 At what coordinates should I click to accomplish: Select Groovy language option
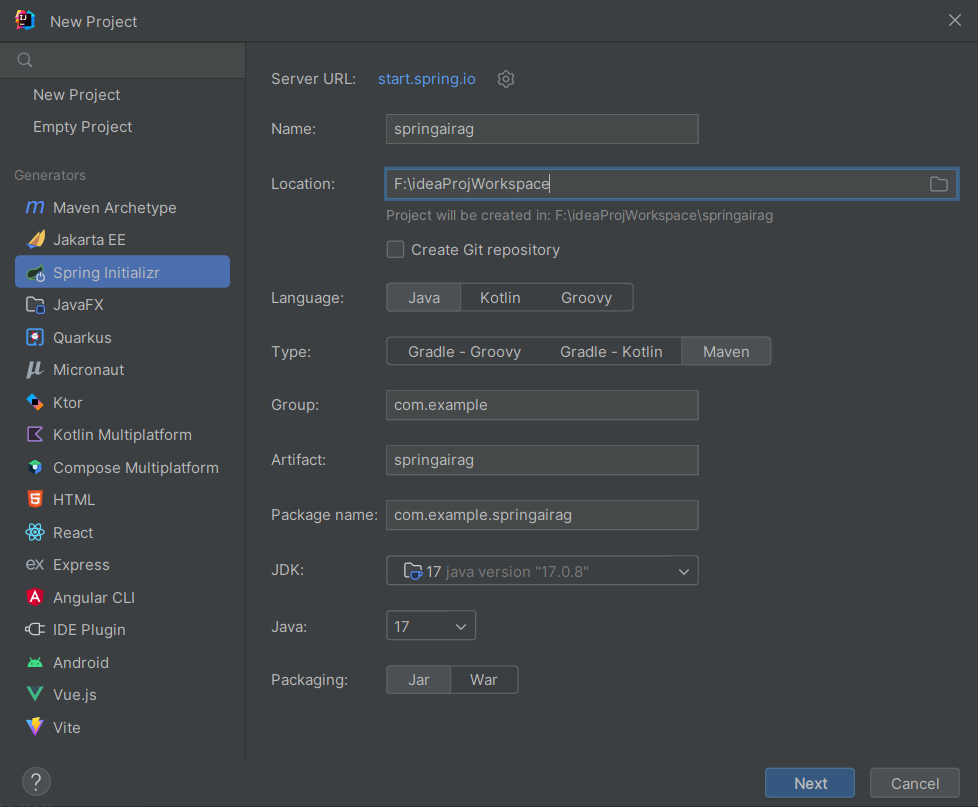[586, 297]
